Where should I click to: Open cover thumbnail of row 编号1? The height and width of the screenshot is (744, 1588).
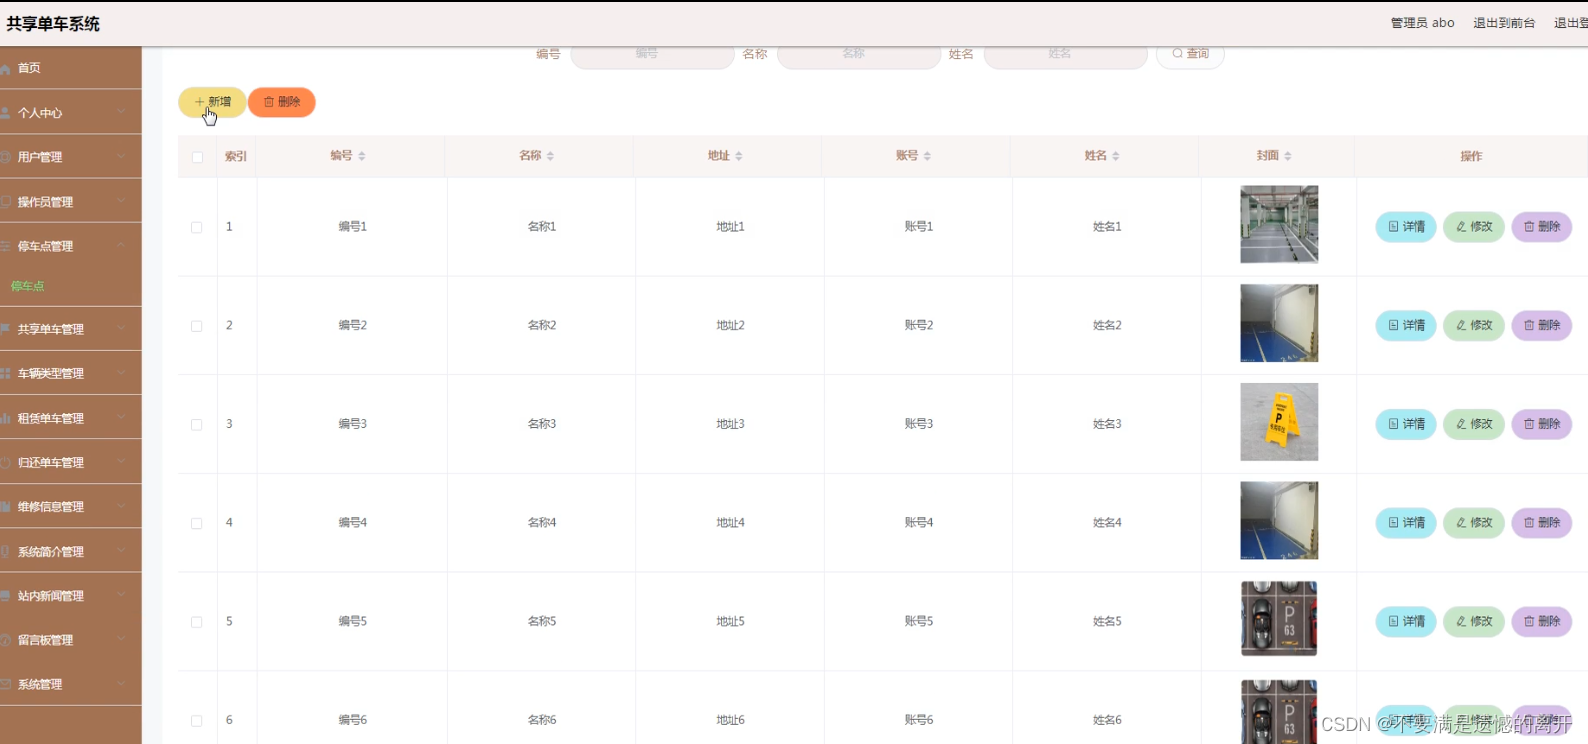tap(1279, 224)
